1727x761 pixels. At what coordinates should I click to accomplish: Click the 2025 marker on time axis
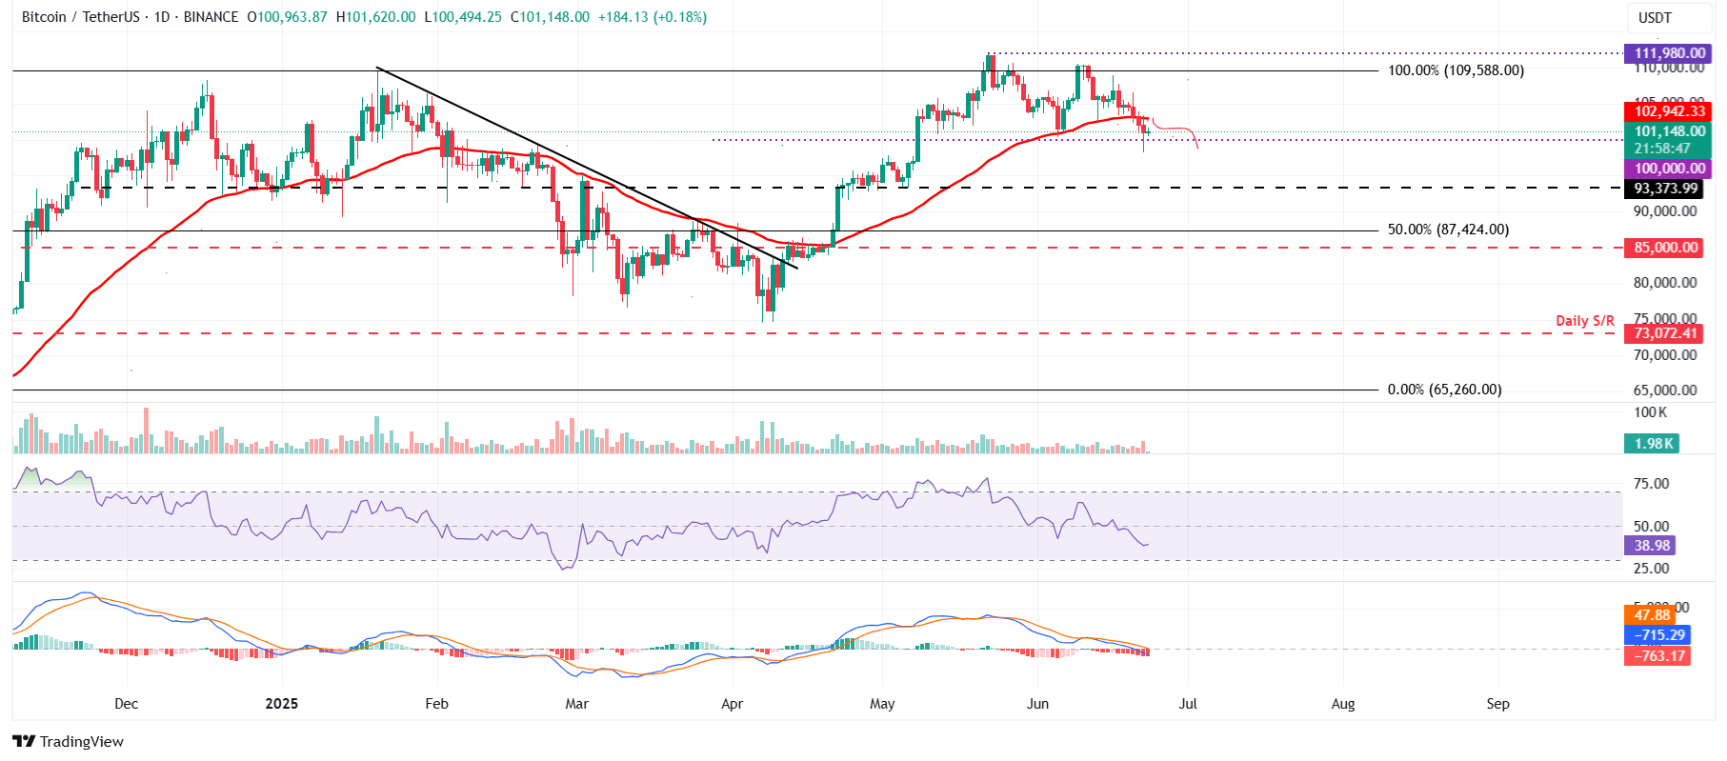282,703
